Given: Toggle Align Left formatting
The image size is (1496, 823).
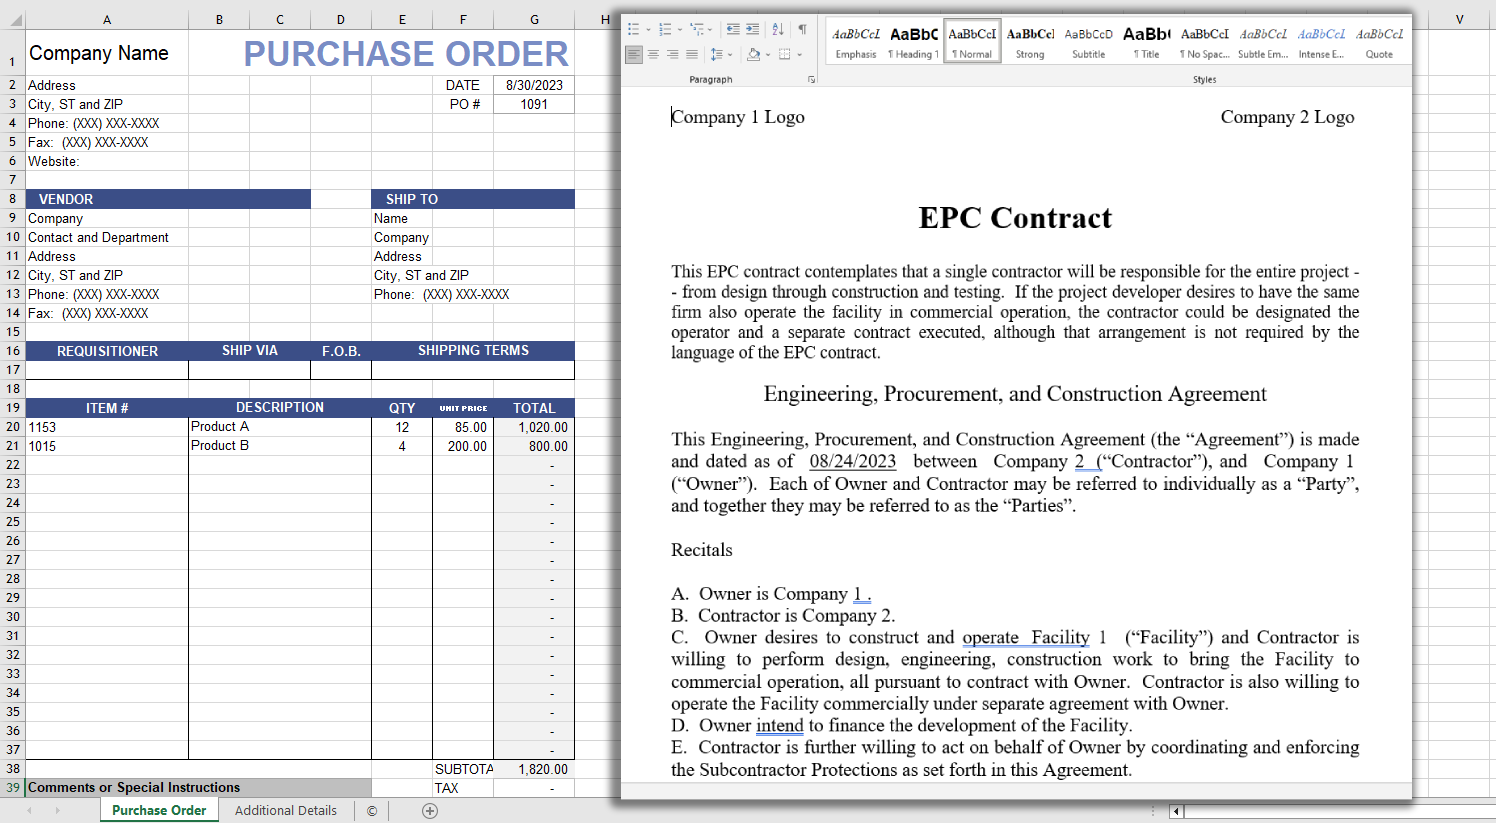Looking at the screenshot, I should [635, 54].
